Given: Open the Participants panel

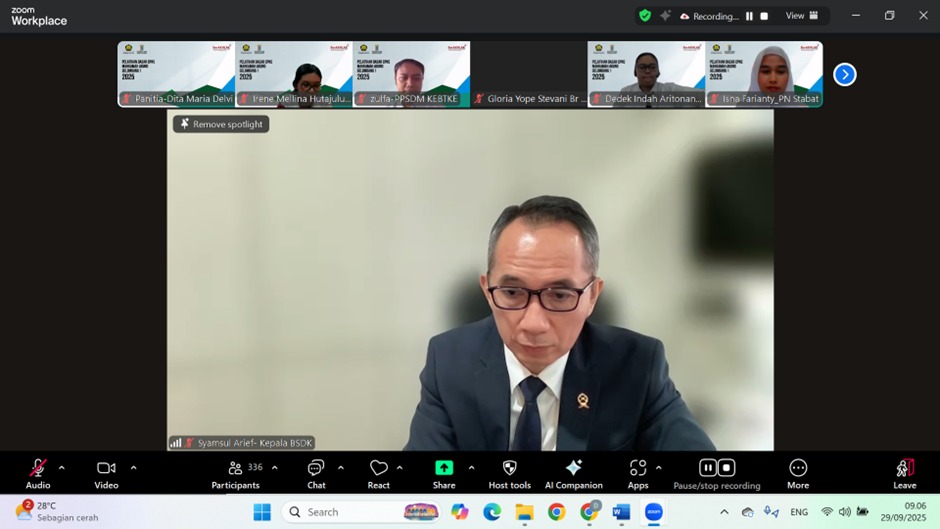Looking at the screenshot, I should pos(235,474).
